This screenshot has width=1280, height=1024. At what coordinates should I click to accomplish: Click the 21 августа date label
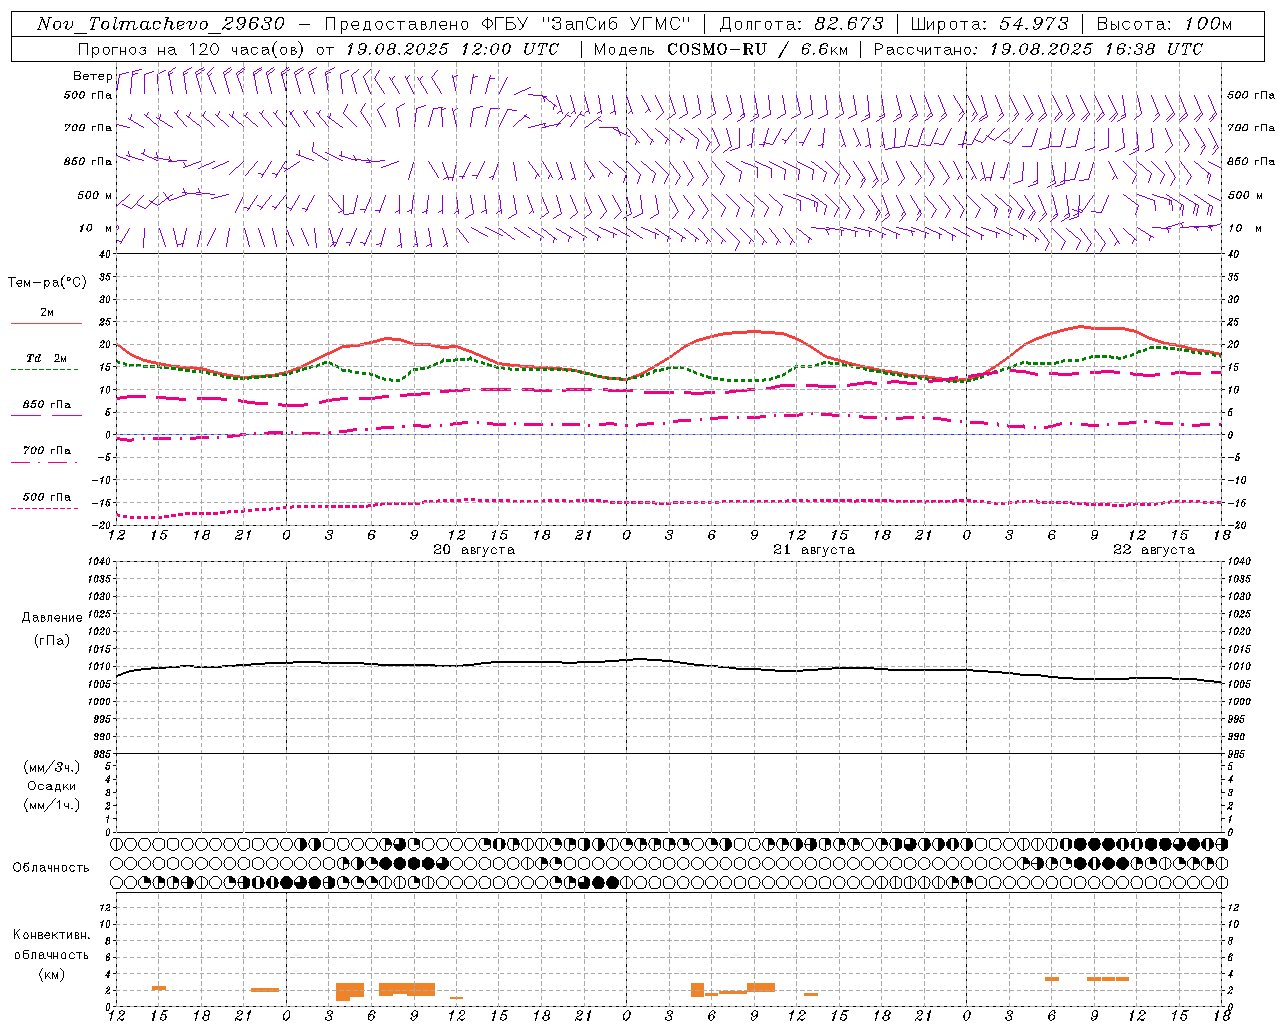[813, 550]
